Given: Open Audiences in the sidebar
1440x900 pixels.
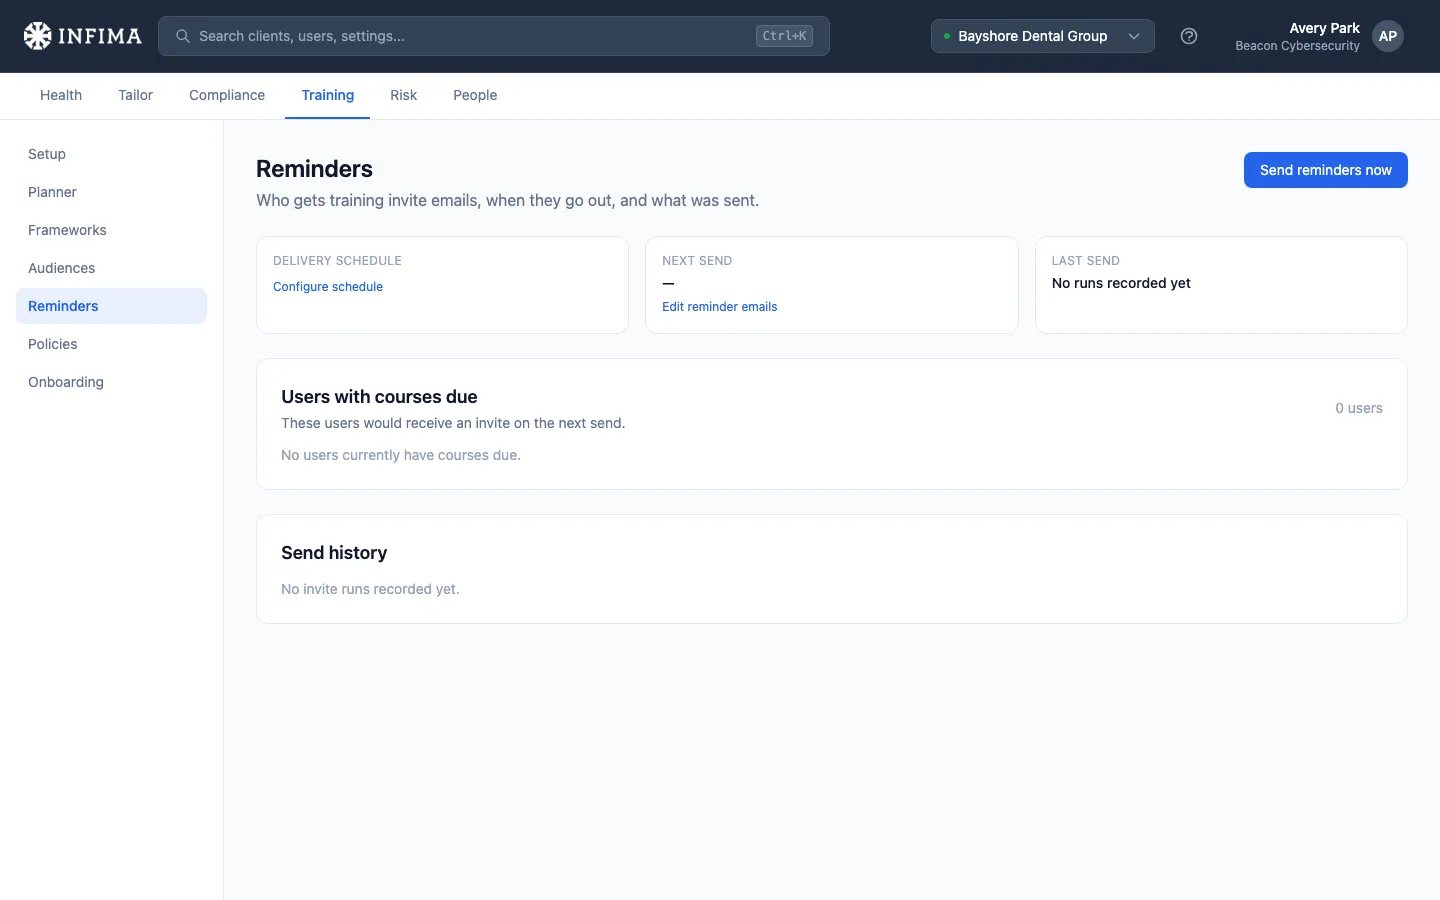Looking at the screenshot, I should pos(111,268).
